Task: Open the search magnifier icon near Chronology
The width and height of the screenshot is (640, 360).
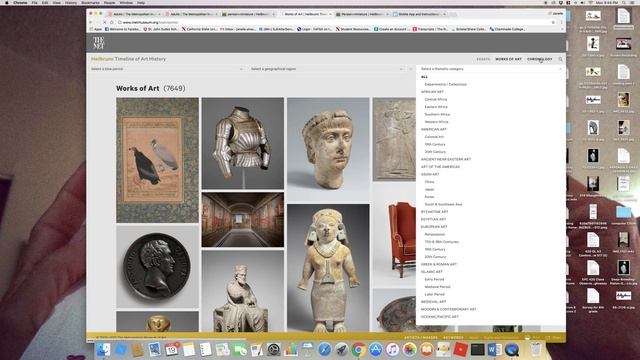Action: [x=560, y=59]
